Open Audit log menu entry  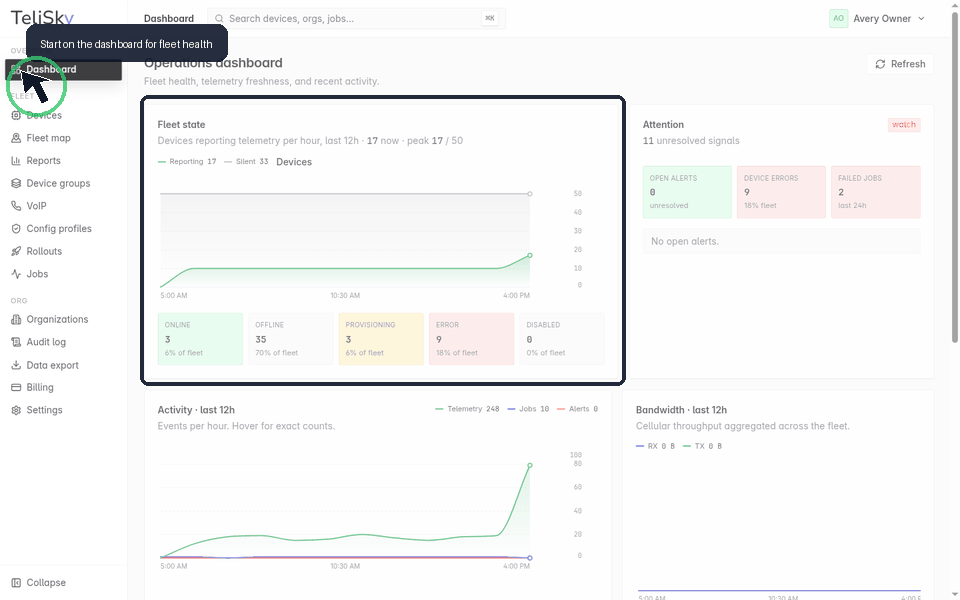64,342
